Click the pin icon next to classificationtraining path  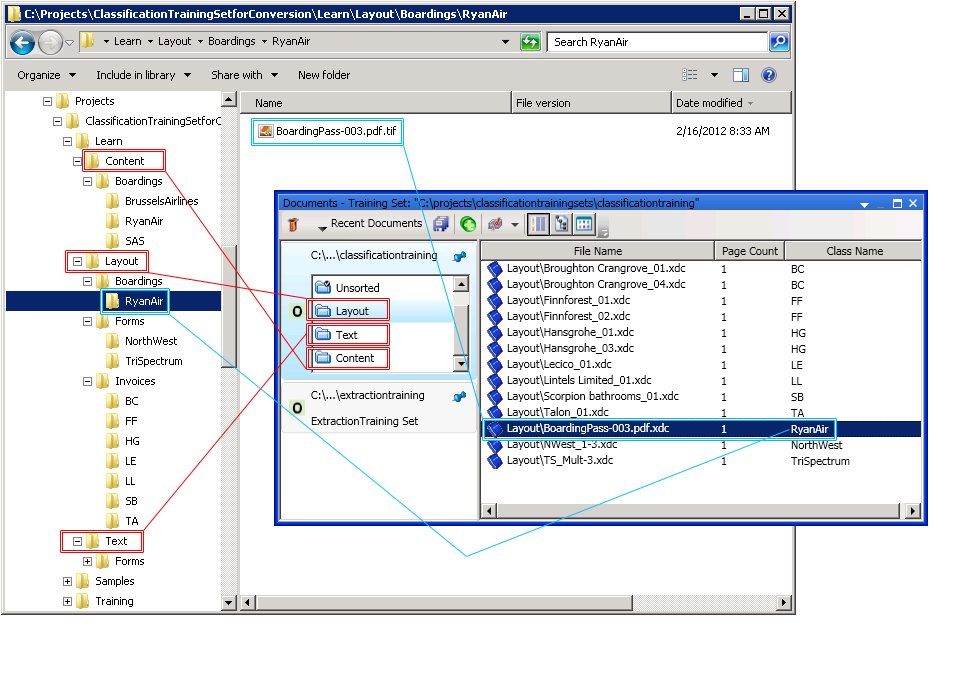pyautogui.click(x=458, y=255)
